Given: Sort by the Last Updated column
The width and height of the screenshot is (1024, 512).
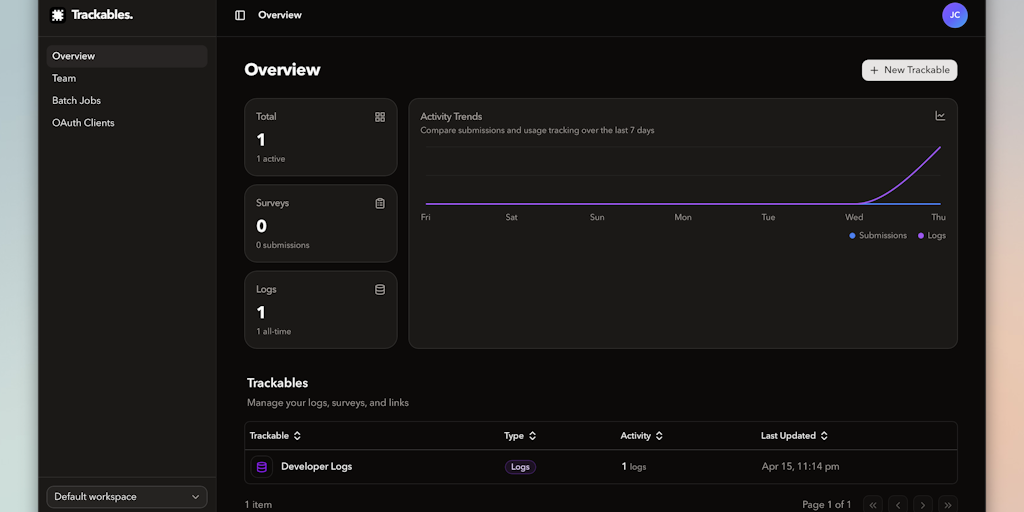Looking at the screenshot, I should point(794,436).
